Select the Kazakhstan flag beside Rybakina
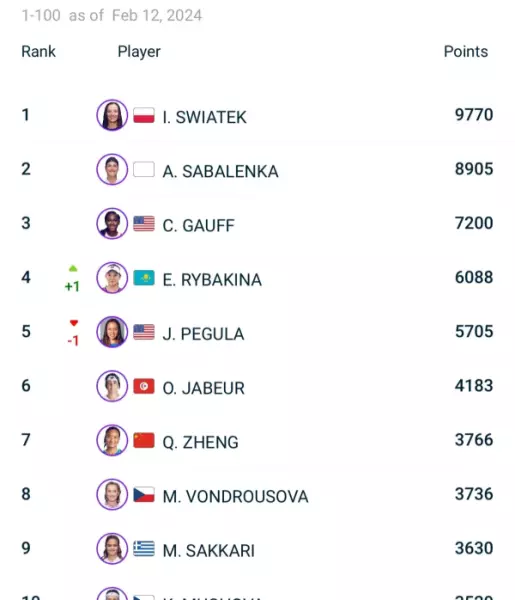The height and width of the screenshot is (600, 515). (144, 278)
